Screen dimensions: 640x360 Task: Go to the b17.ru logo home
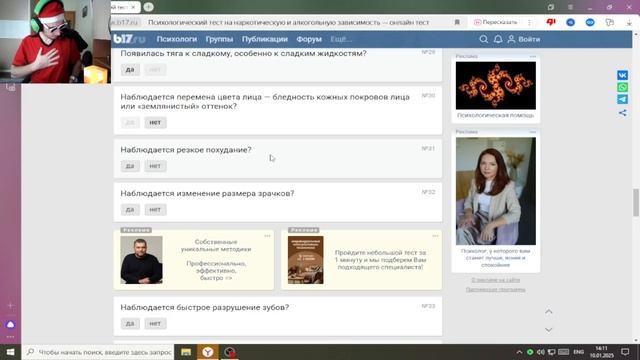(129, 39)
